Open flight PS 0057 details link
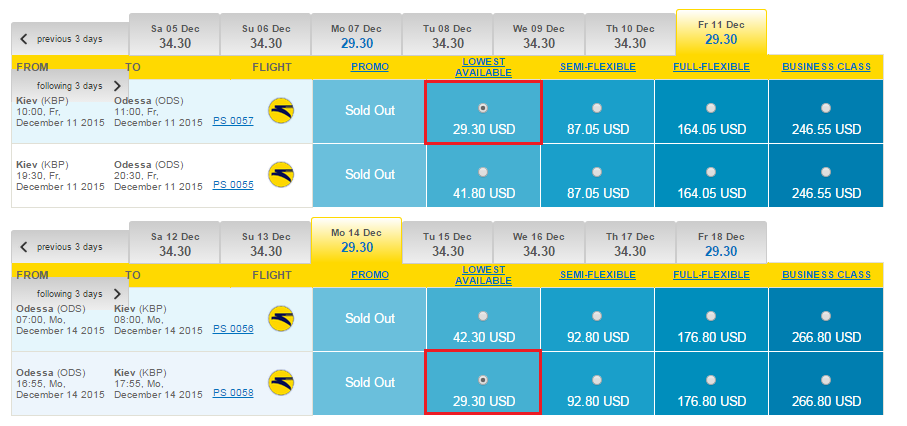This screenshot has width=907, height=426. click(x=233, y=121)
